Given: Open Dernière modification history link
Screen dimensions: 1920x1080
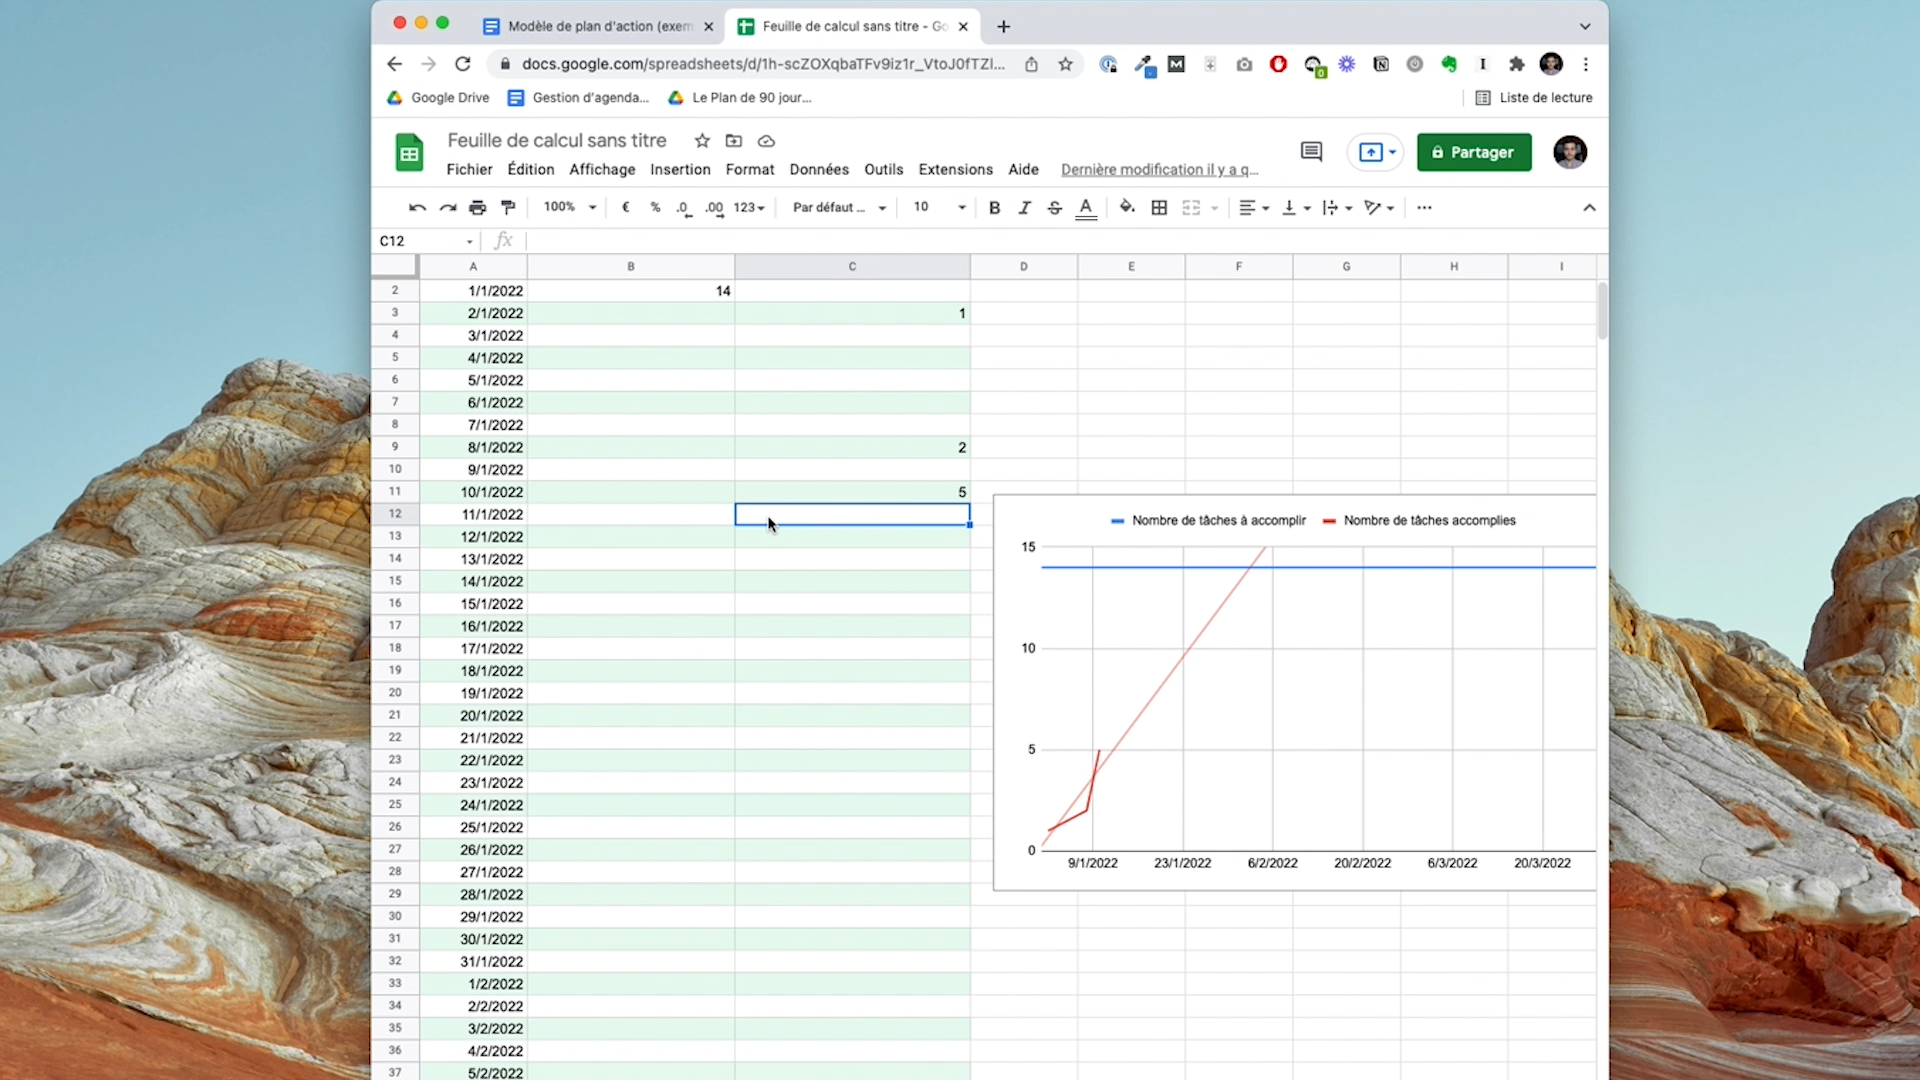Looking at the screenshot, I should tap(1159, 170).
